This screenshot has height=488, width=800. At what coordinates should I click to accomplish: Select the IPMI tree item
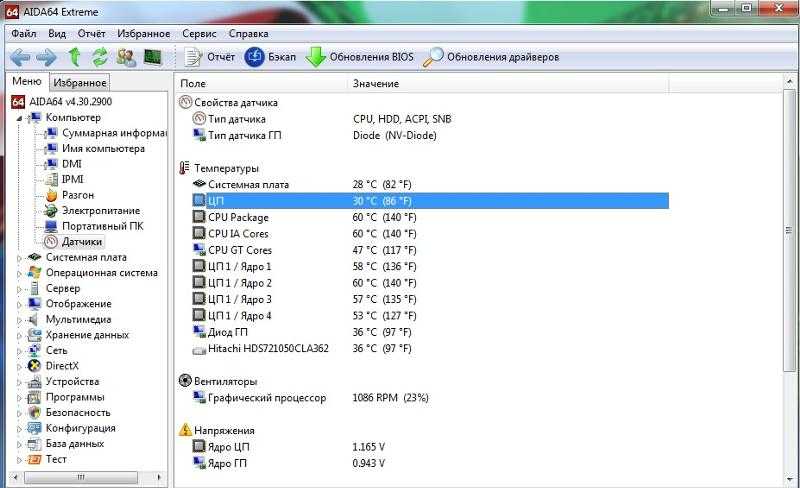pos(72,179)
